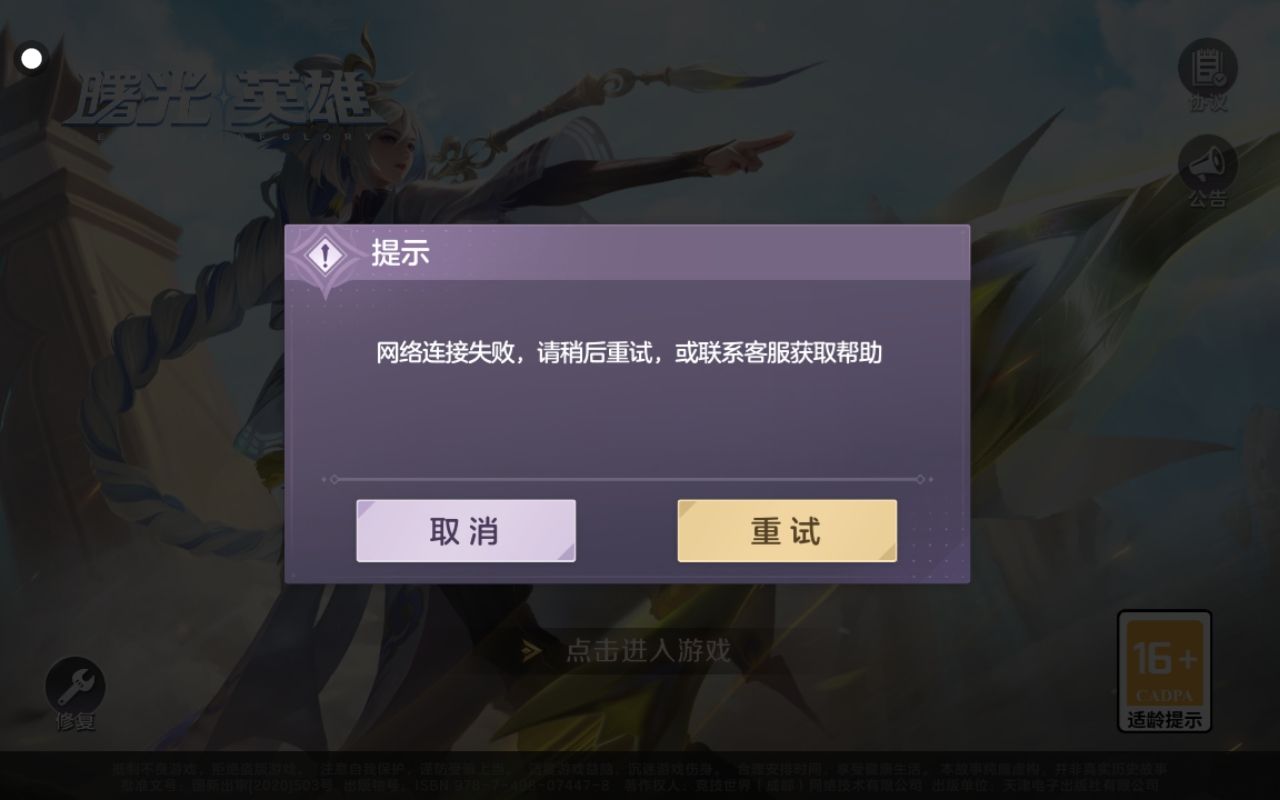The height and width of the screenshot is (800, 1280).
Task: Click the horizontal divider line inside the dialog
Action: click(627, 480)
